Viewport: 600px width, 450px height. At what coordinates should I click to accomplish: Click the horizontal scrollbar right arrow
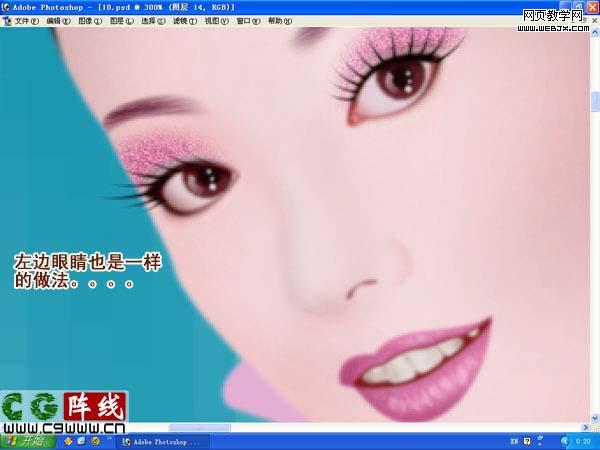point(586,427)
